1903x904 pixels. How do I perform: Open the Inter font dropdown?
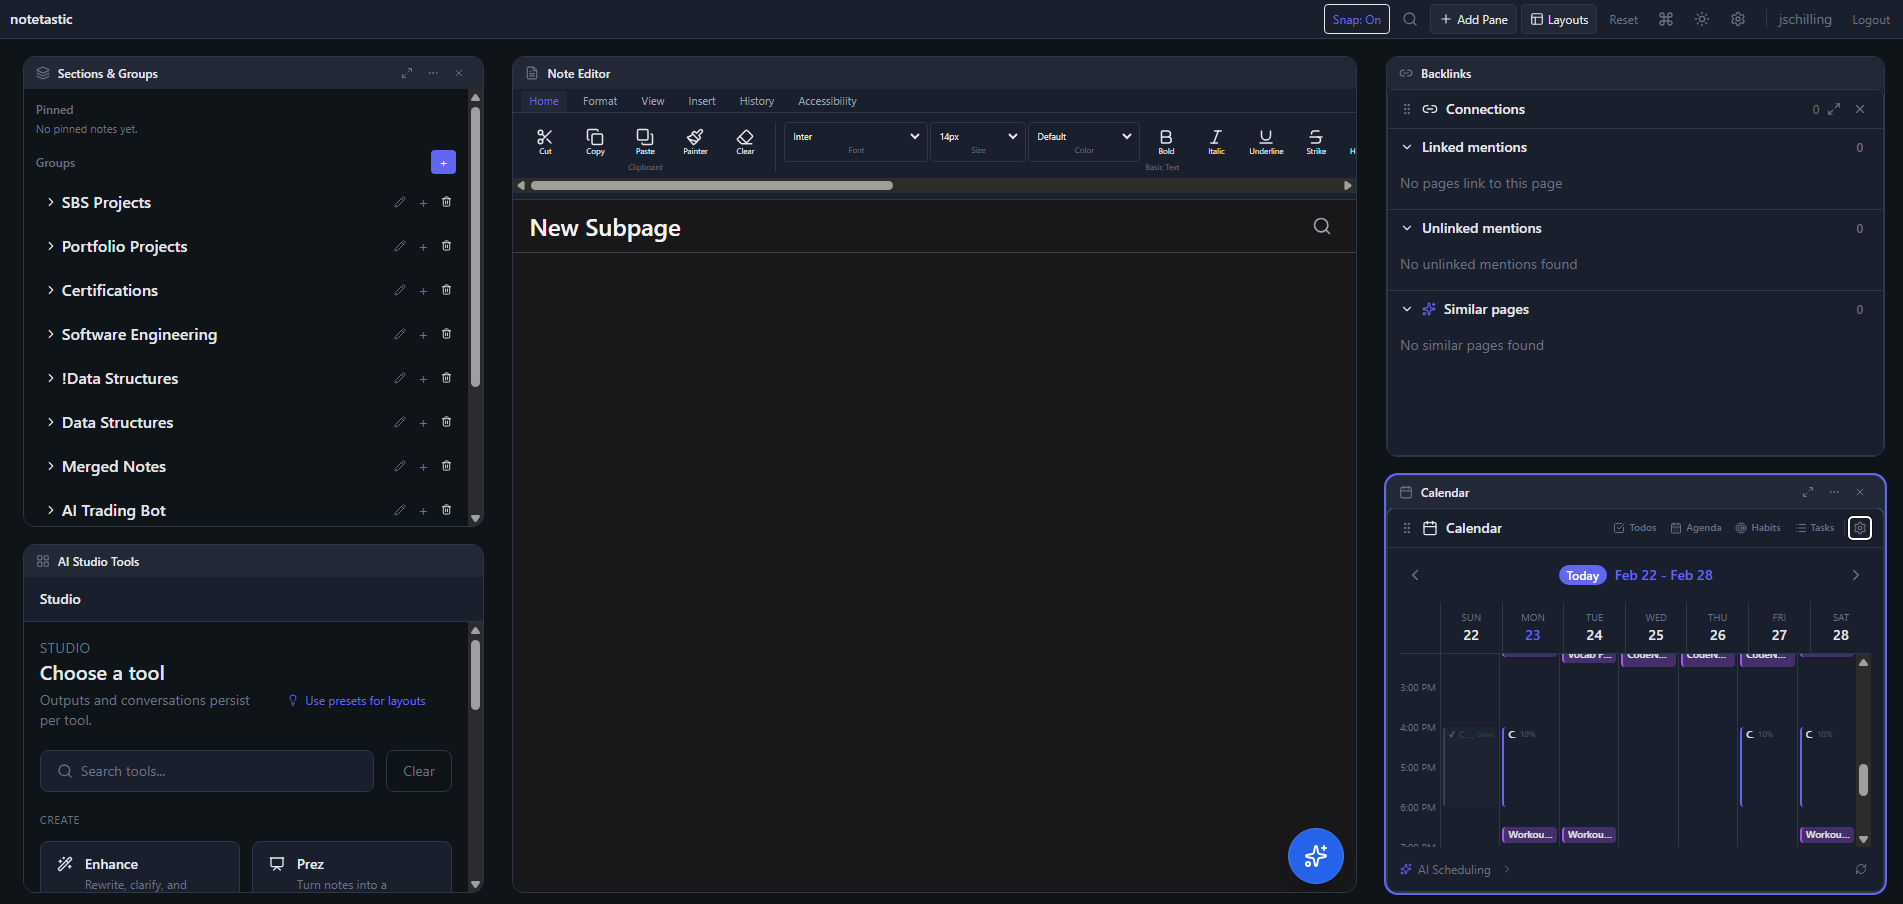coord(856,137)
